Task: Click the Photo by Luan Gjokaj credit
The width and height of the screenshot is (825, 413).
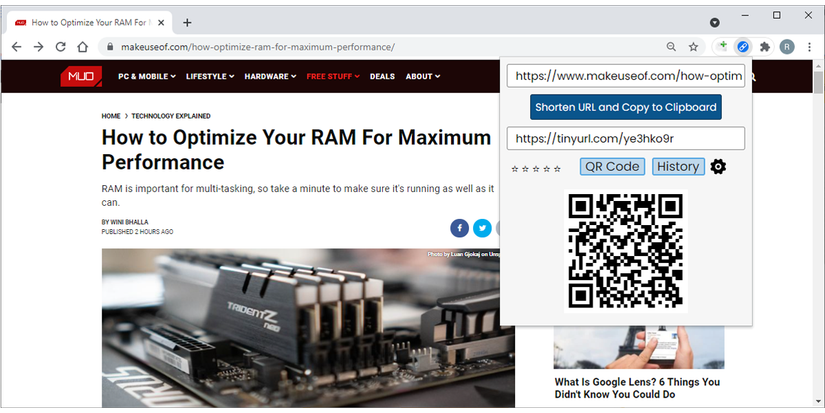Action: [463, 255]
